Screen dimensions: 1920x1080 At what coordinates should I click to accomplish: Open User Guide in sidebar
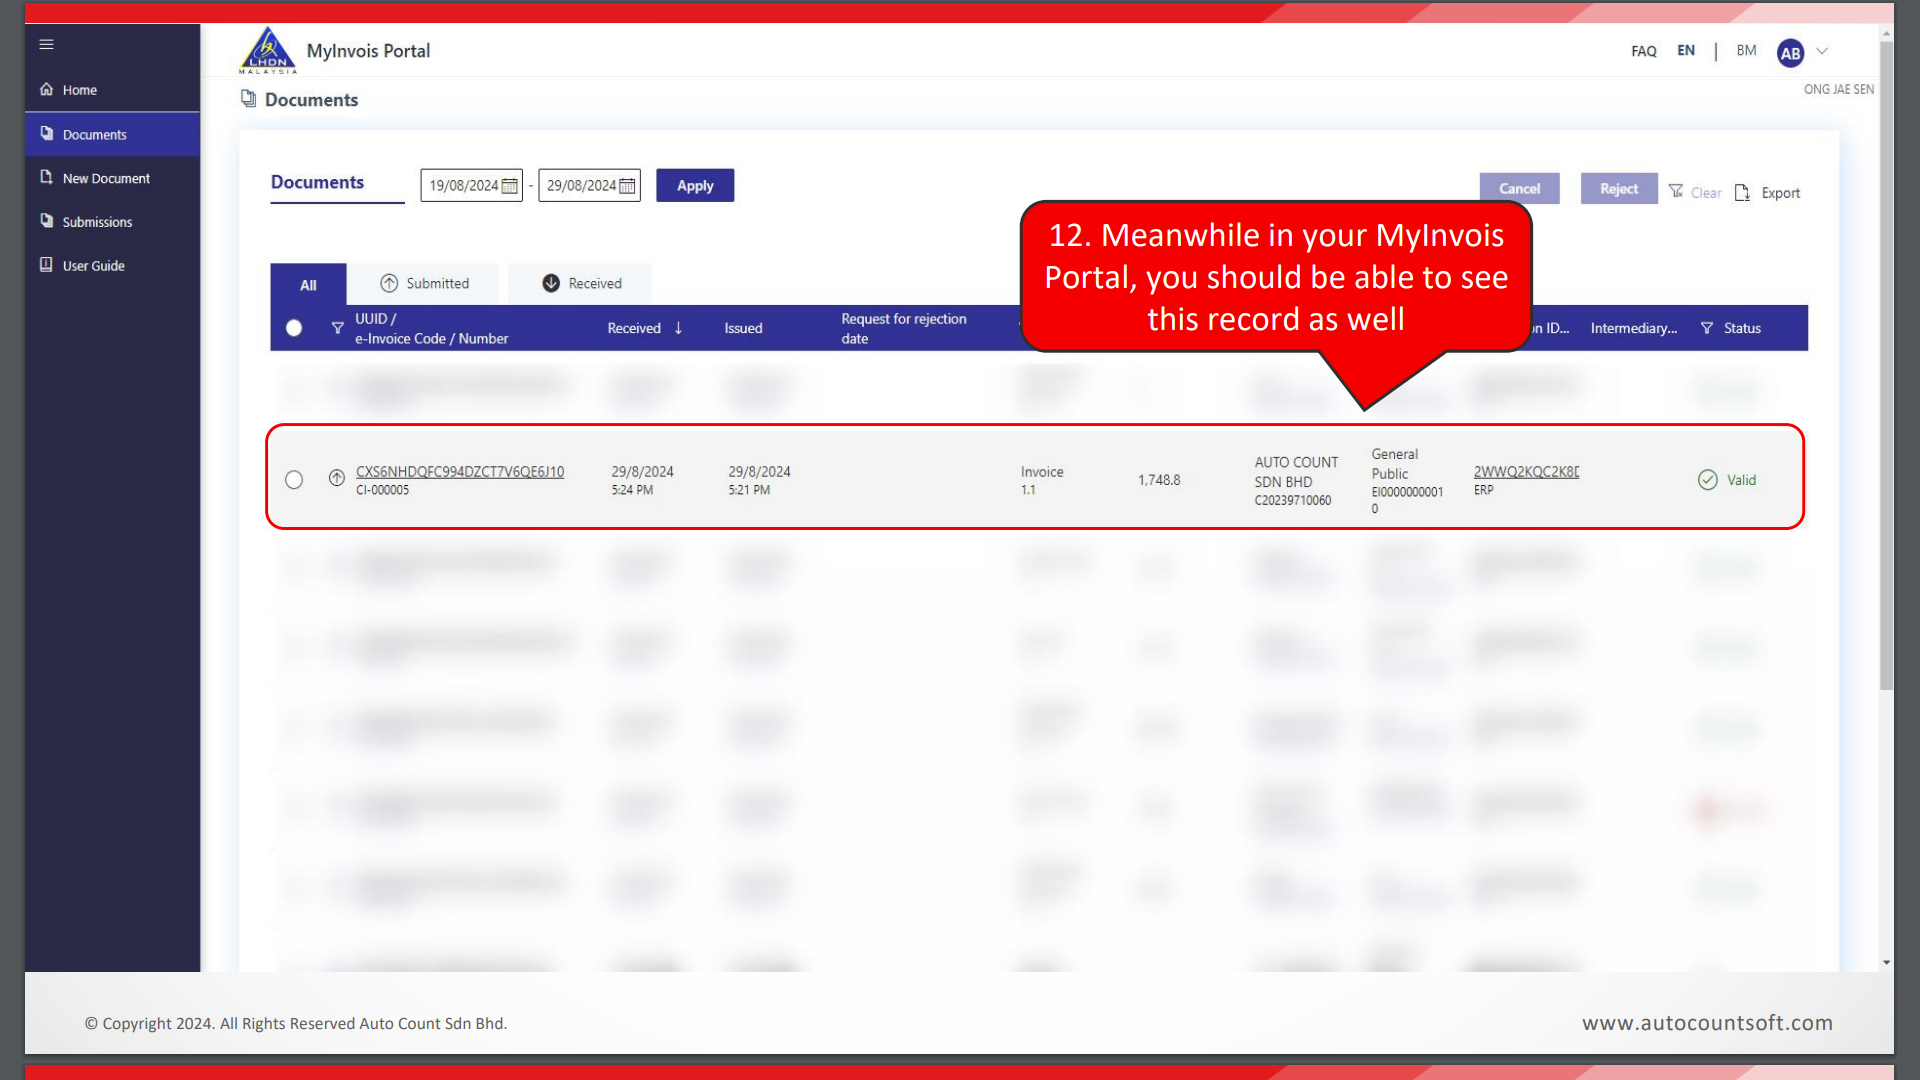93,266
